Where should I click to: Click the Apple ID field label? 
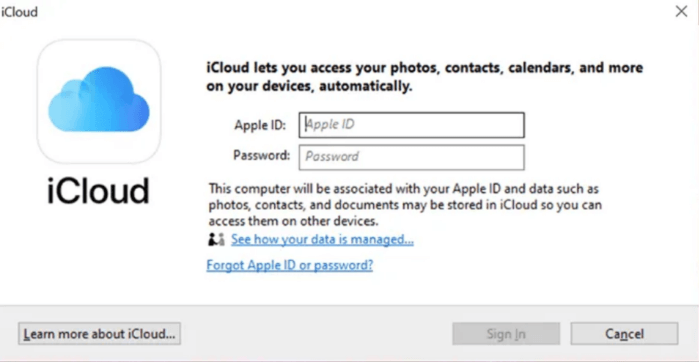260,125
